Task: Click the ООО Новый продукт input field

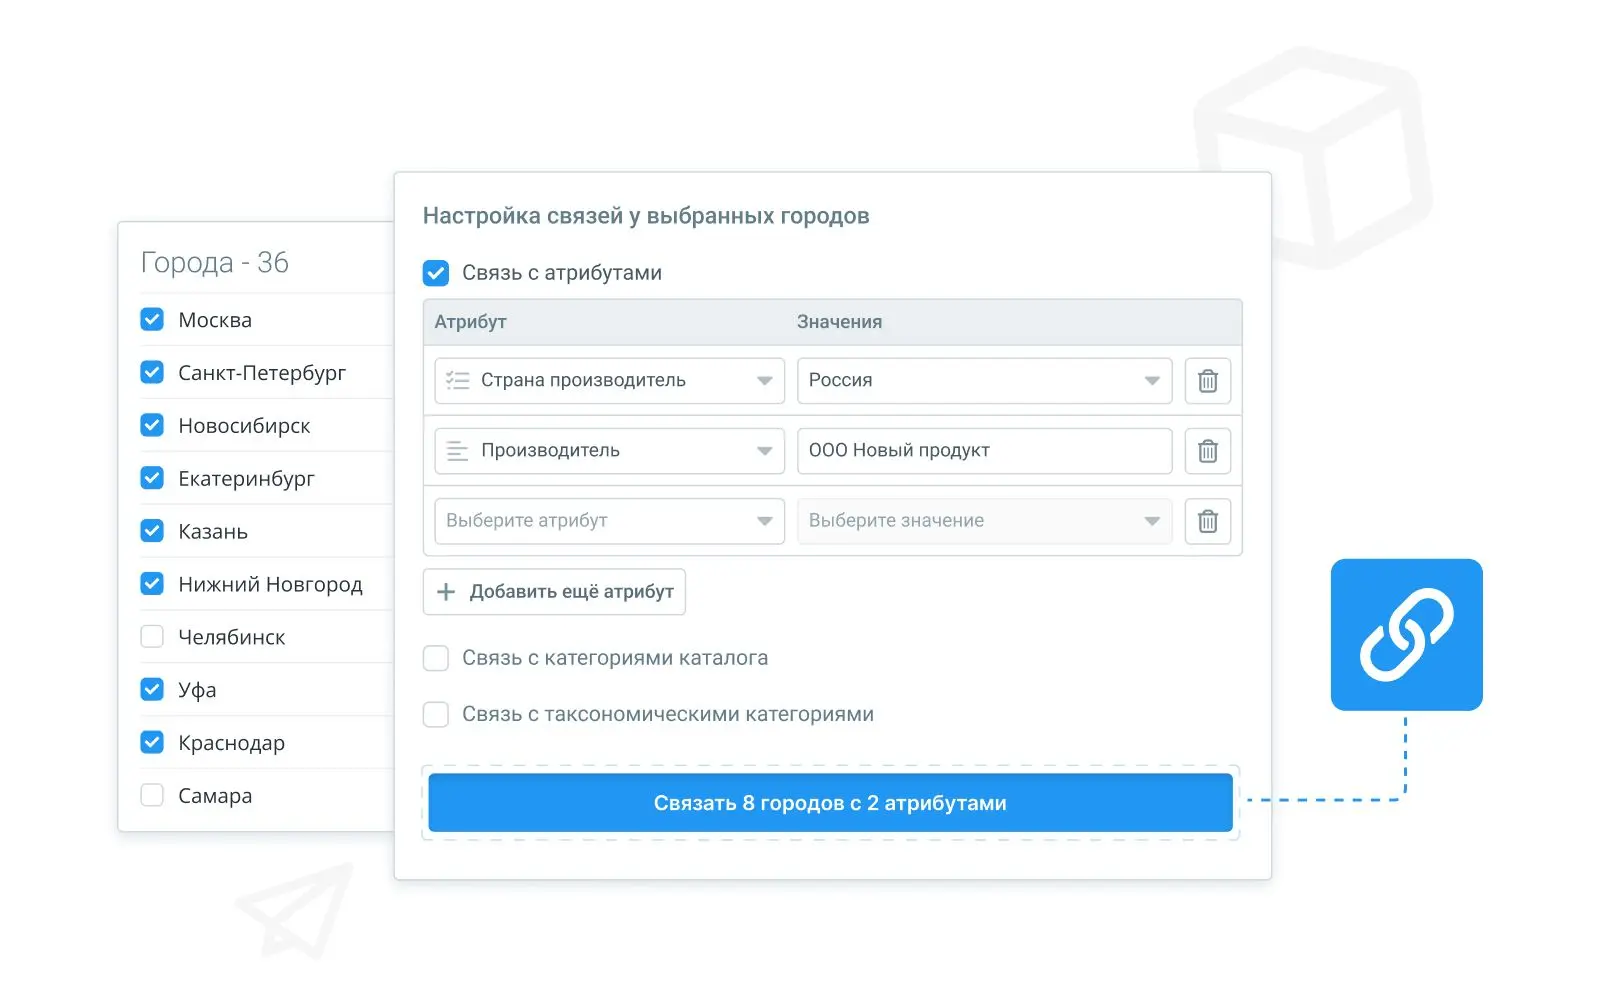Action: click(984, 451)
